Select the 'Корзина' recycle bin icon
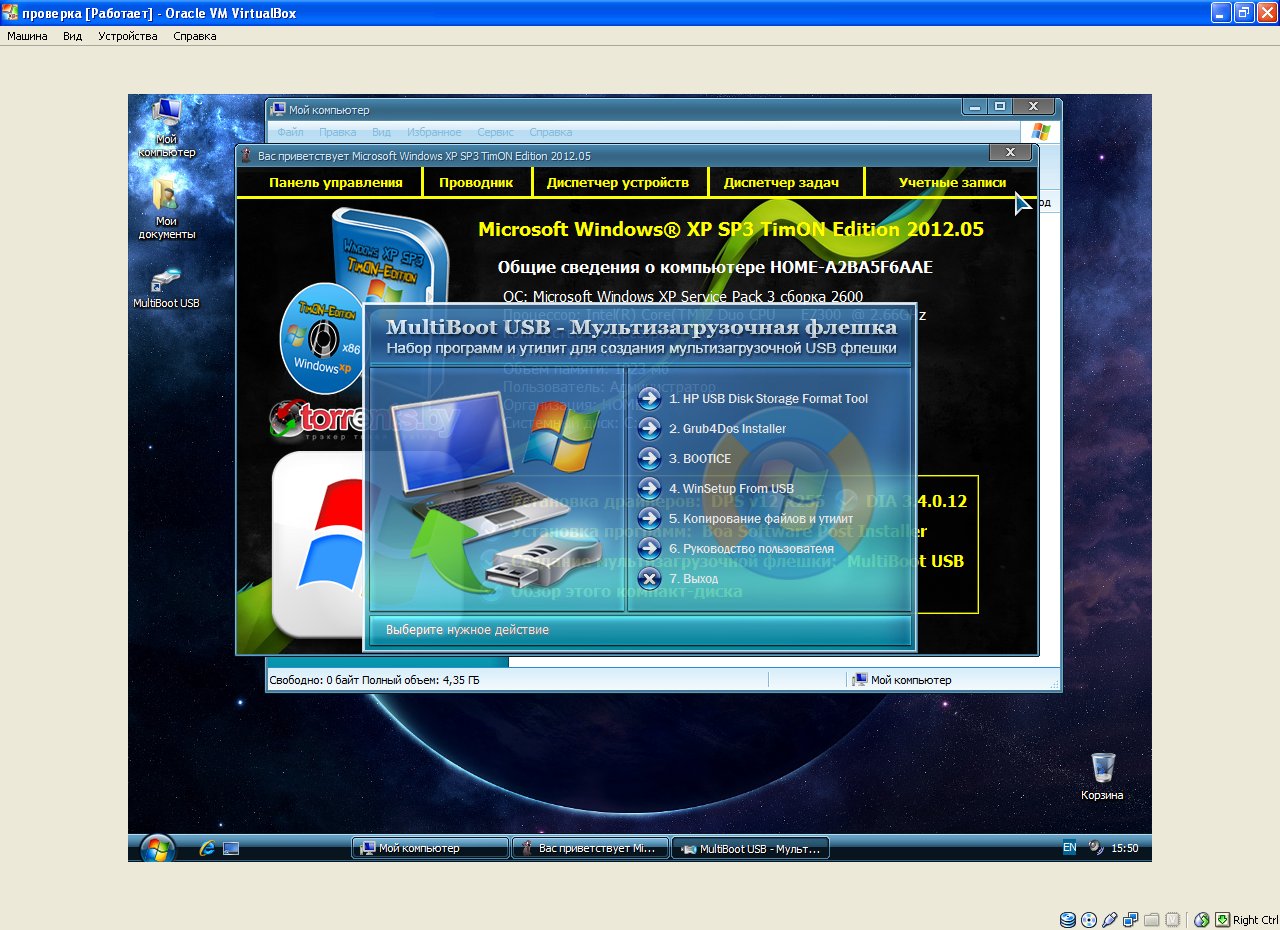Viewport: 1280px width, 930px height. point(1102,777)
